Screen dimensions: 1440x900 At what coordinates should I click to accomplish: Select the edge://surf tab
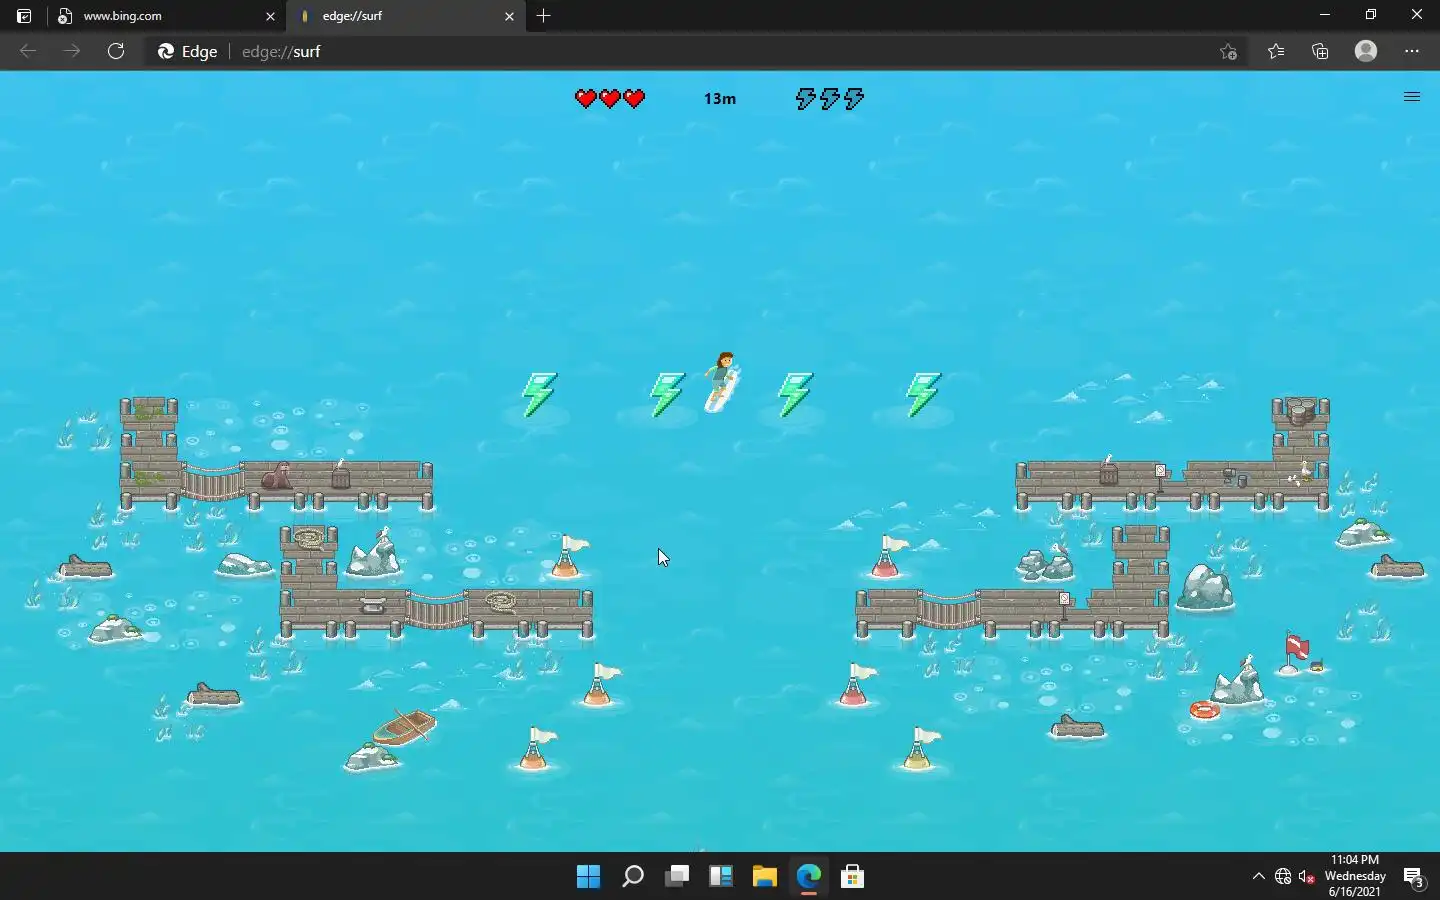(x=406, y=16)
